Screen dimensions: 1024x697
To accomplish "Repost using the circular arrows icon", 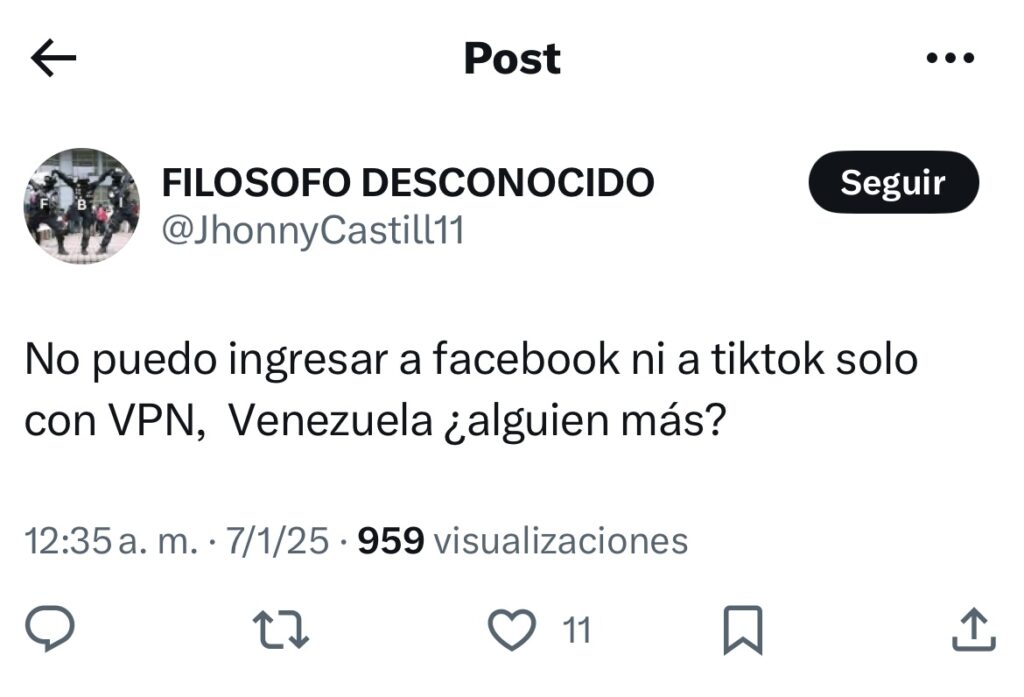I will click(x=281, y=630).
